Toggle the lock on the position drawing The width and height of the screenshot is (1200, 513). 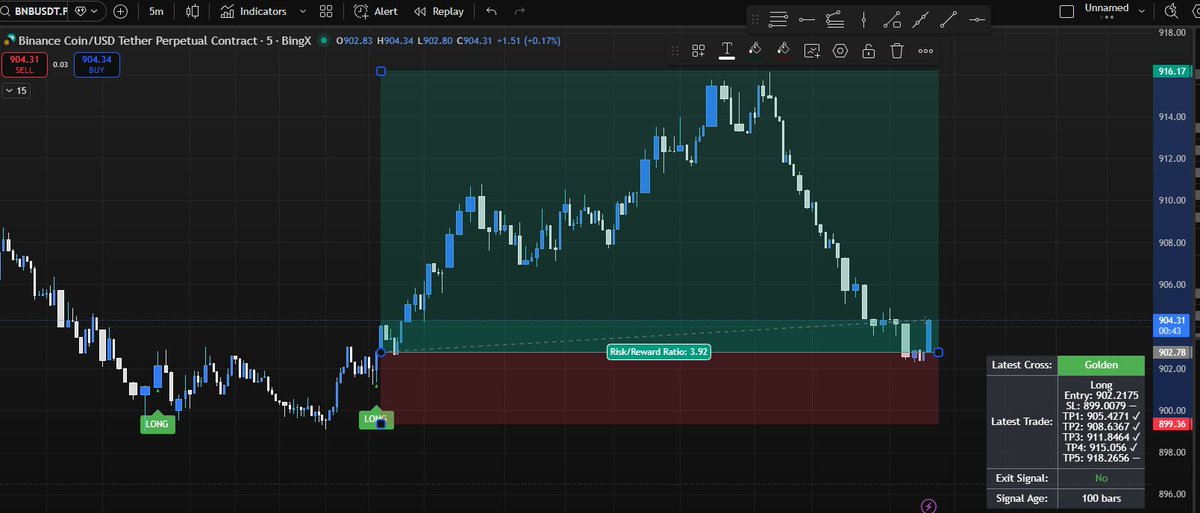(869, 51)
